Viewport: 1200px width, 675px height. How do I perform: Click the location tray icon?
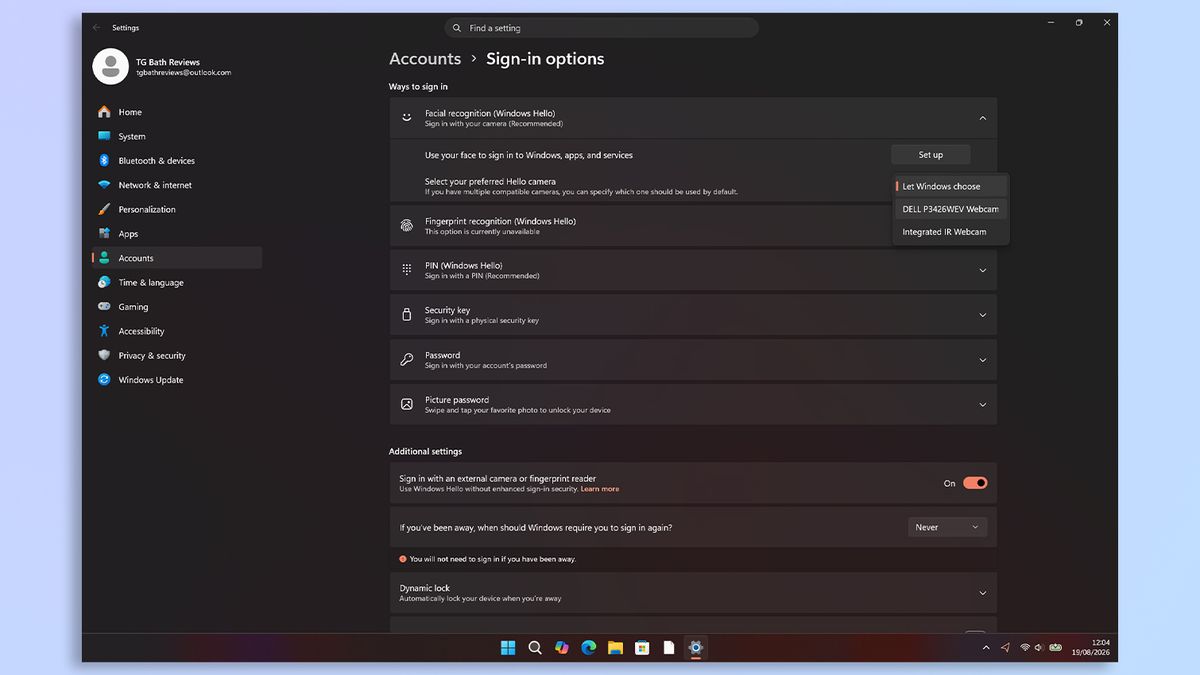[1005, 648]
